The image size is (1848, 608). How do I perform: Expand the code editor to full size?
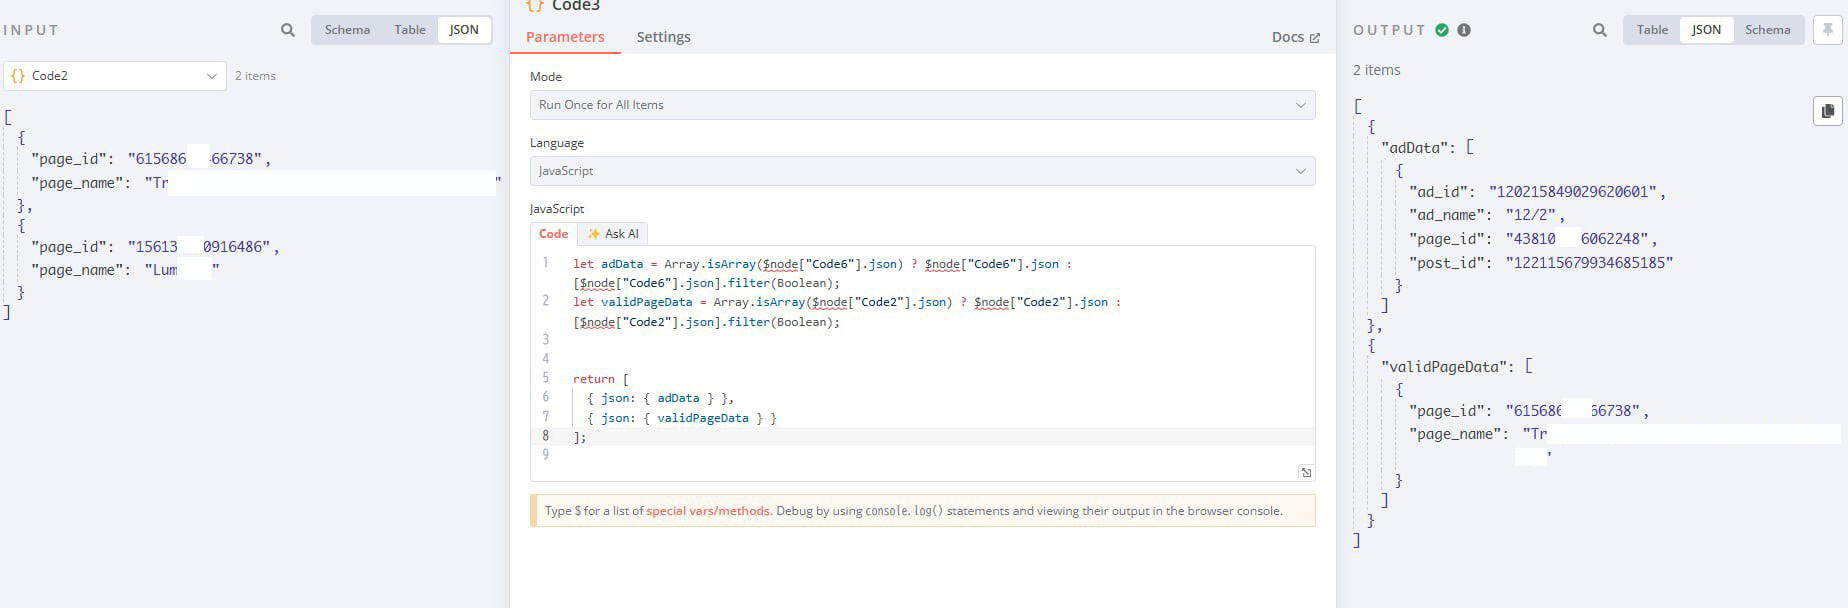pos(1306,472)
